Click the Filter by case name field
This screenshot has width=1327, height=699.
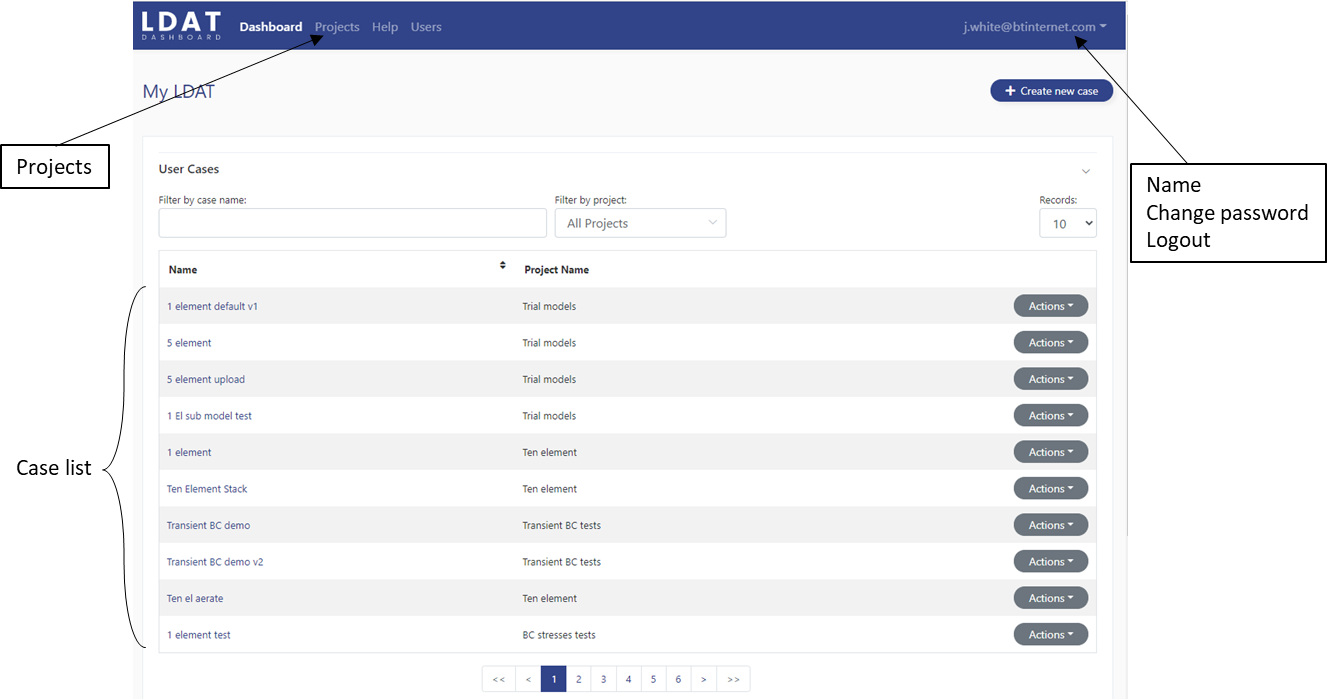[352, 223]
